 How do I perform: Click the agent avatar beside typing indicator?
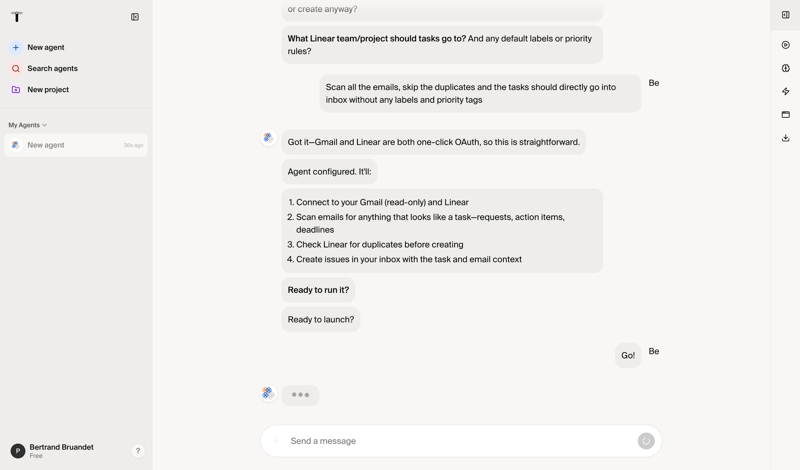pyautogui.click(x=268, y=394)
